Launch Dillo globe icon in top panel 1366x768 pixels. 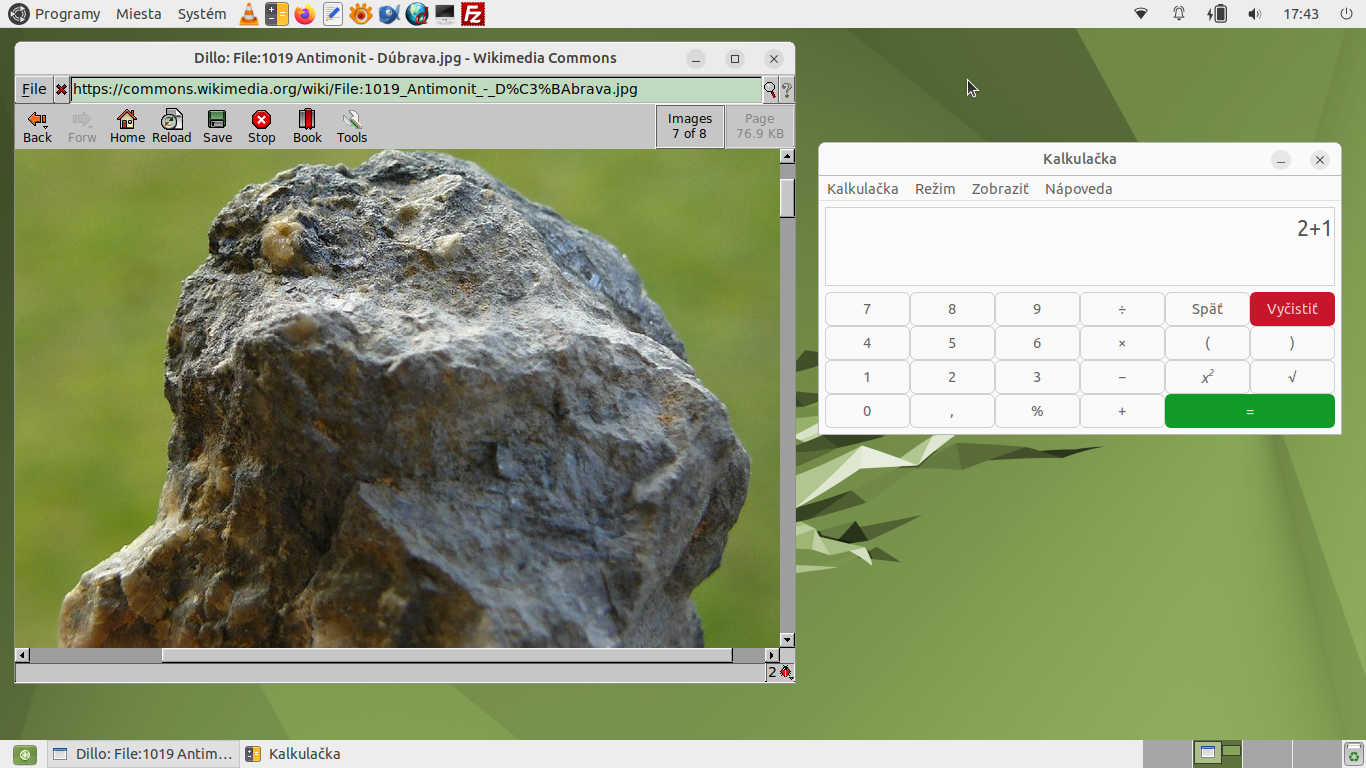(417, 14)
